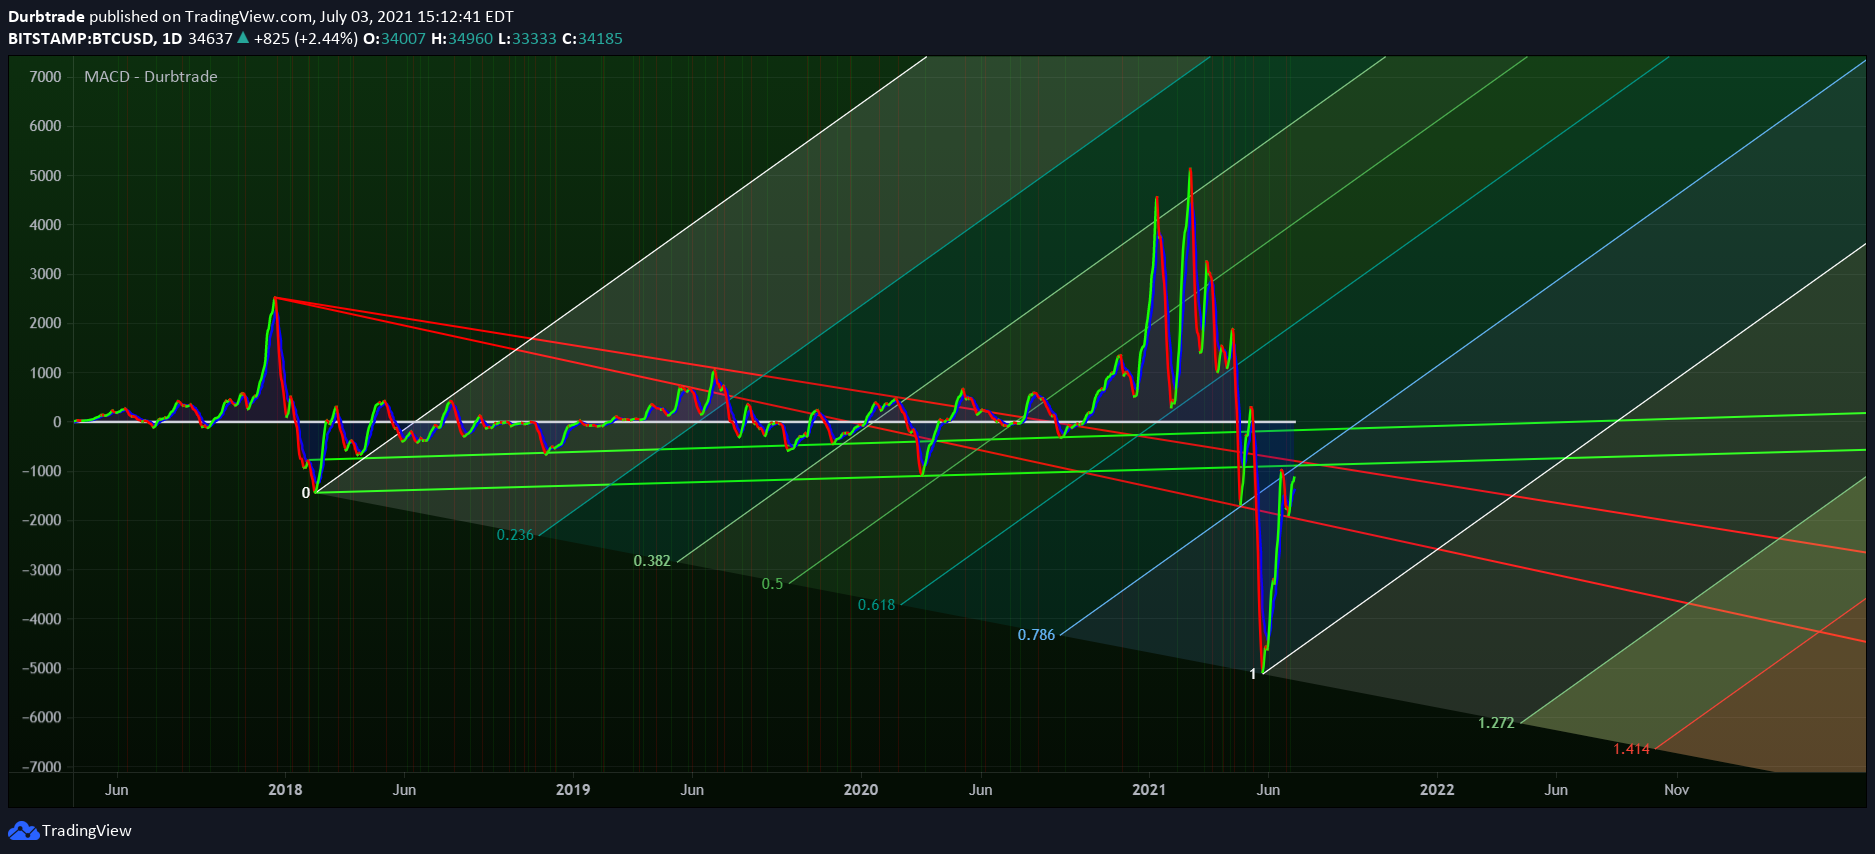Select the 0.5 Fibonacci level label

click(x=773, y=584)
